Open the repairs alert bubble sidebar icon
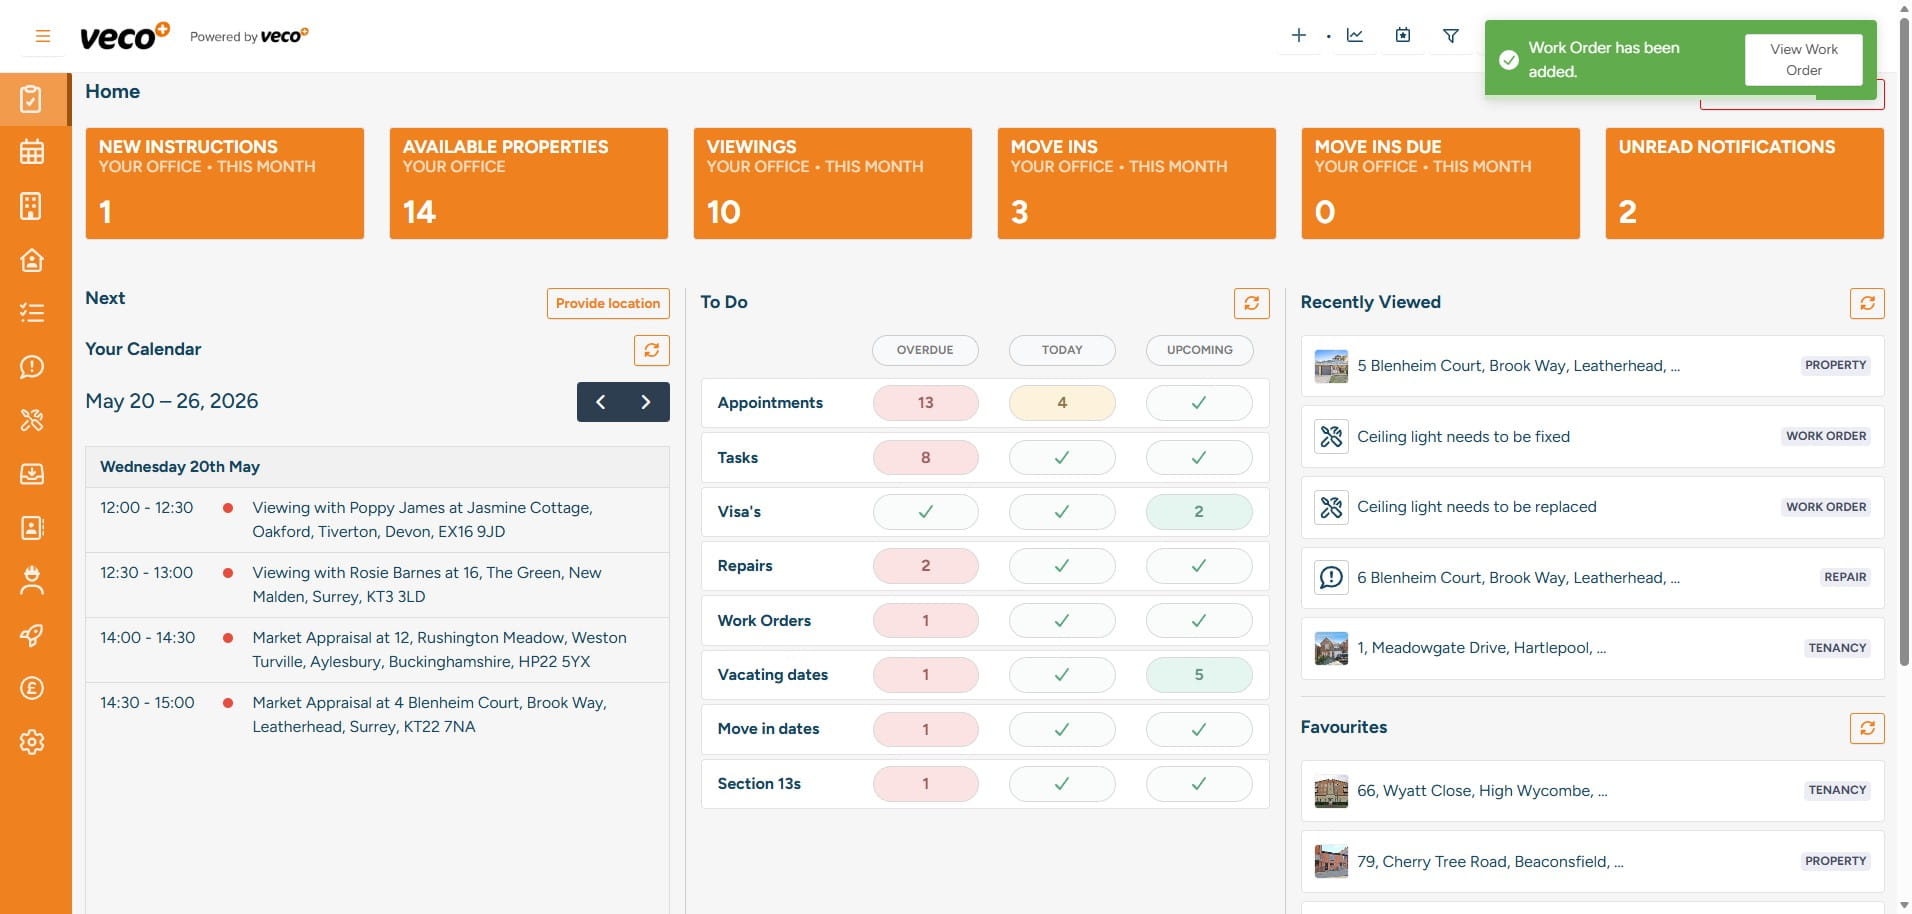 (32, 367)
